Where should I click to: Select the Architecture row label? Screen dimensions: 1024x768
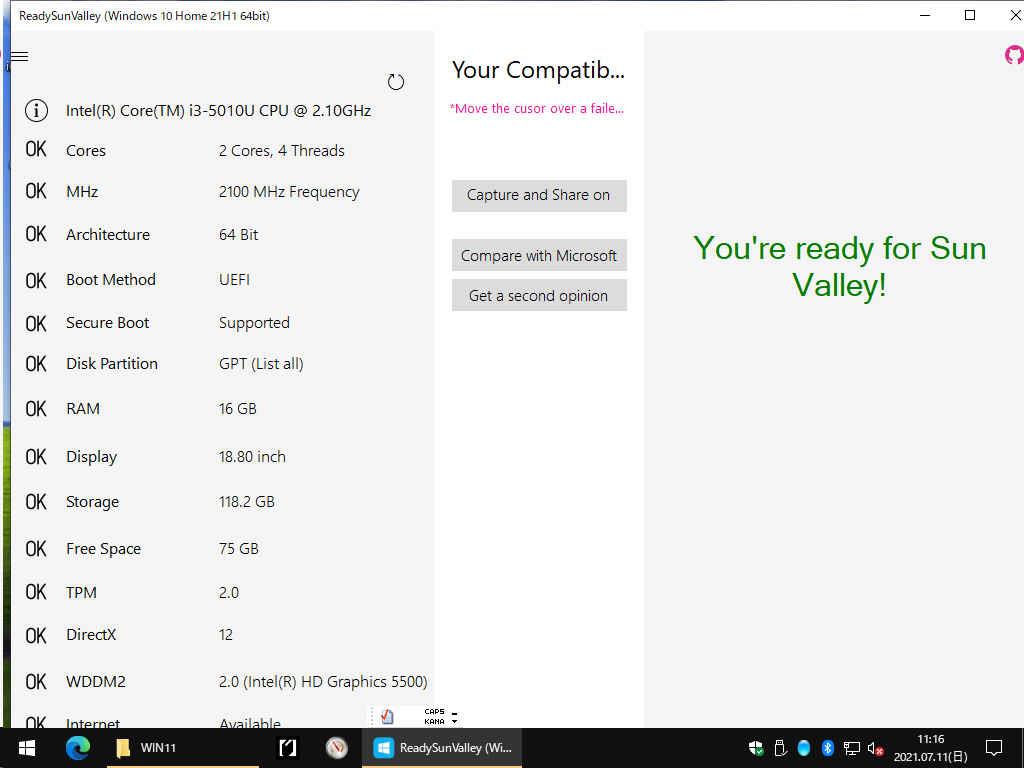pyautogui.click(x=108, y=234)
